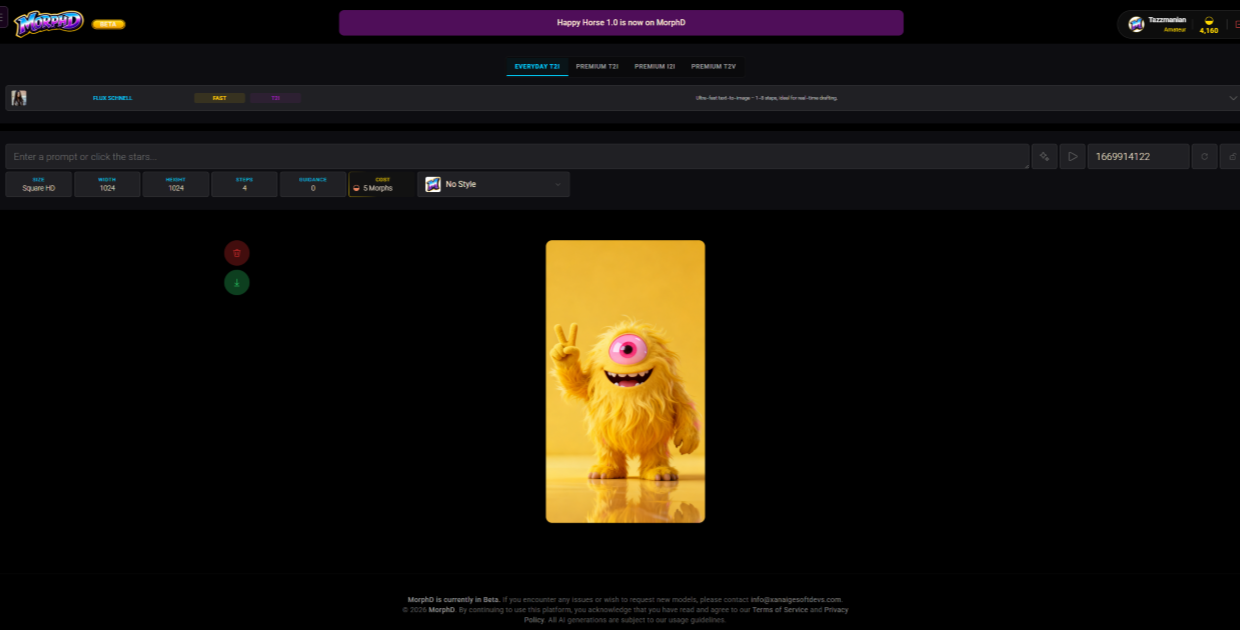Click the green download image icon
Viewport: 1240px width, 630px height.
236,283
